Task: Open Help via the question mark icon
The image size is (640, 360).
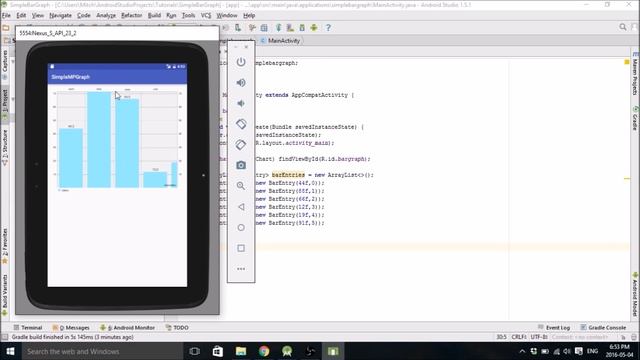Action: [328, 28]
